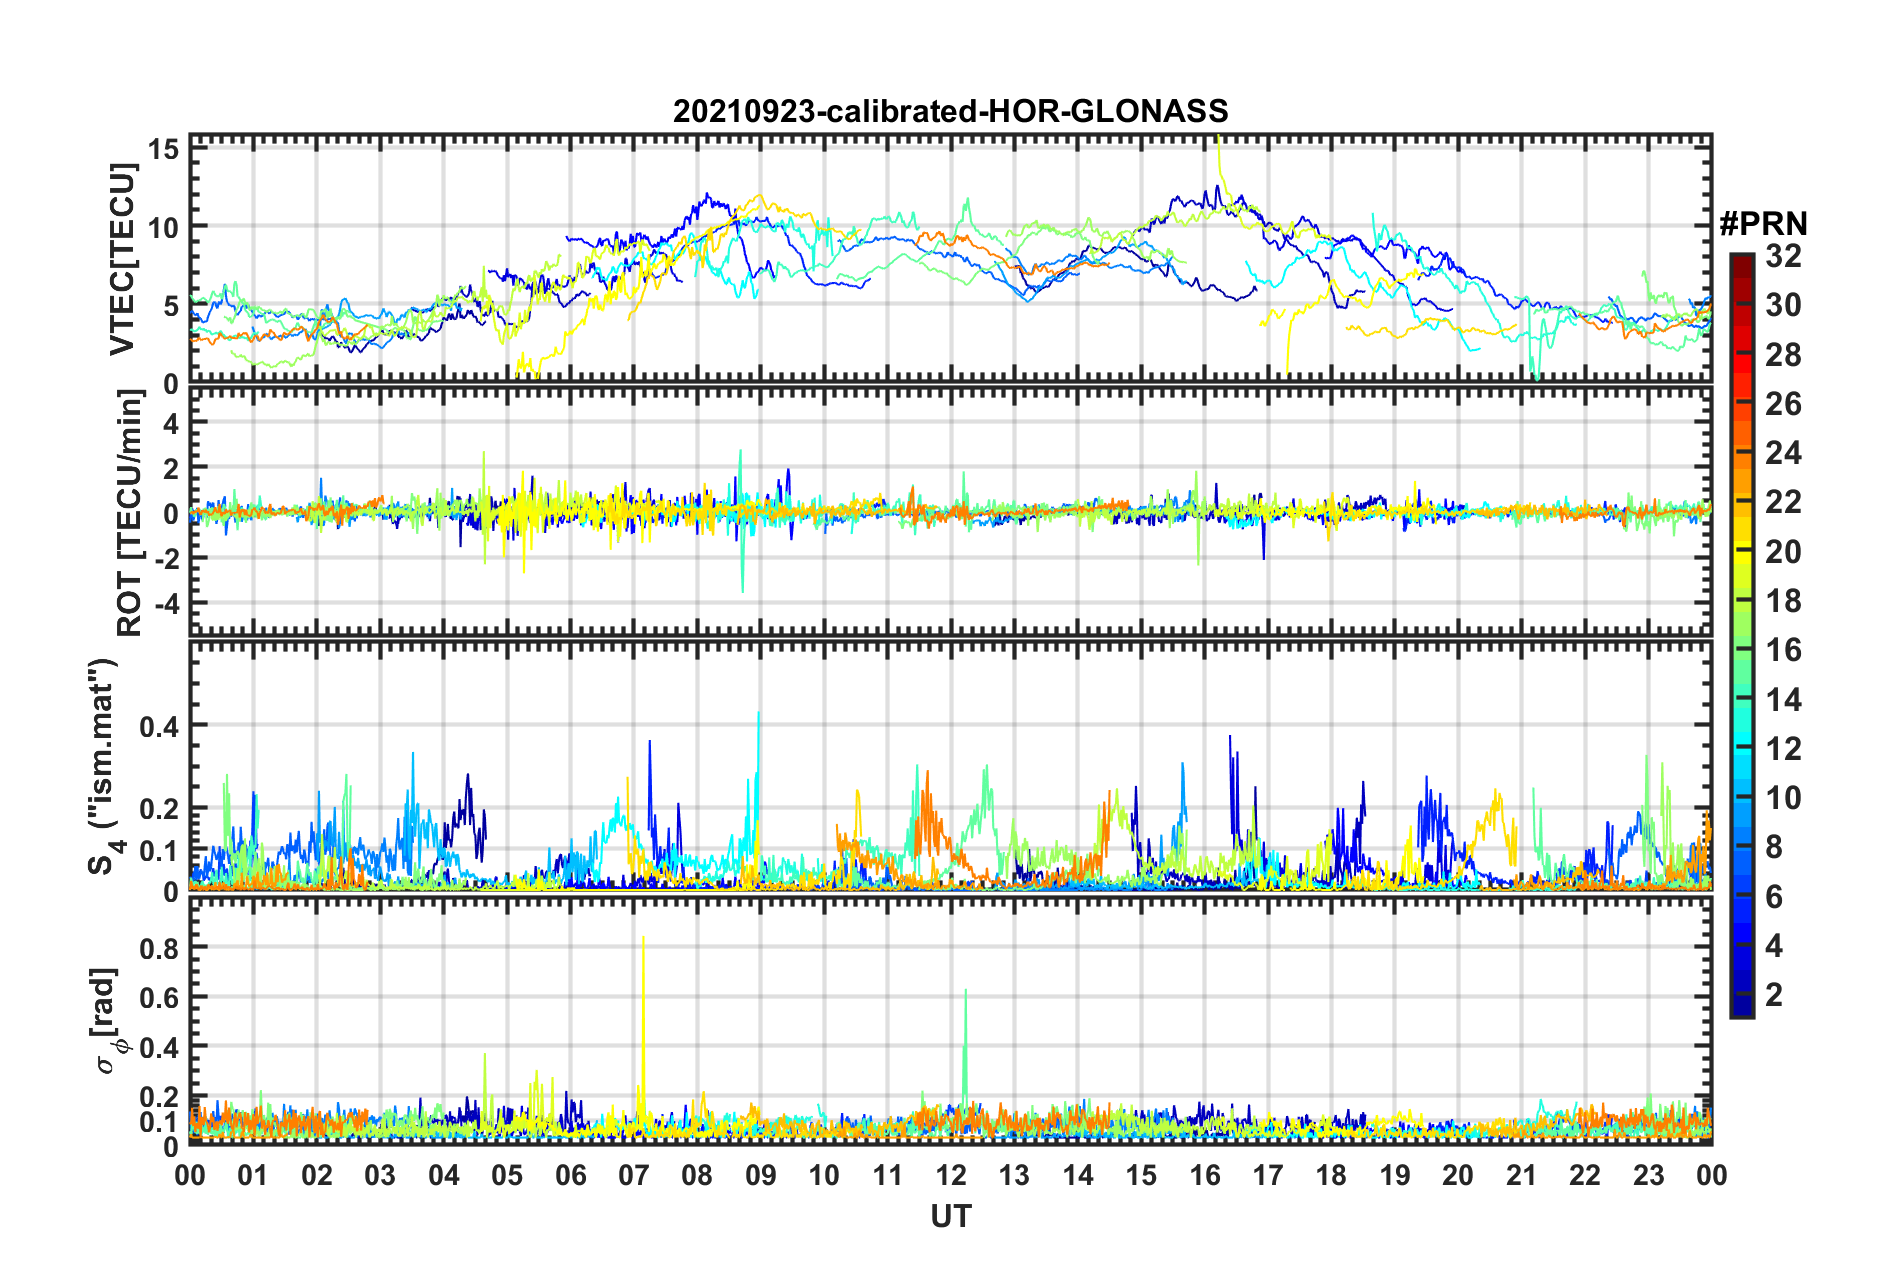The width and height of the screenshot is (1902, 1272).
Task: Select the 0.8 tick label on the sigma-phi axis
Action: coord(158,948)
